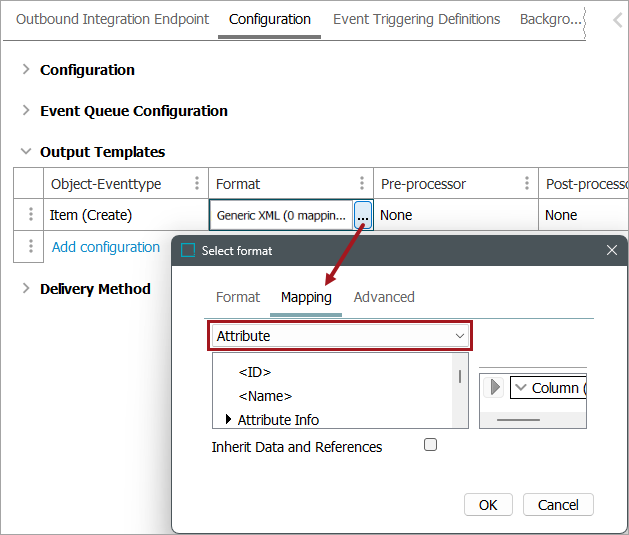Open the Attribute dropdown
Viewport: 629px width, 535px height.
pyautogui.click(x=341, y=336)
